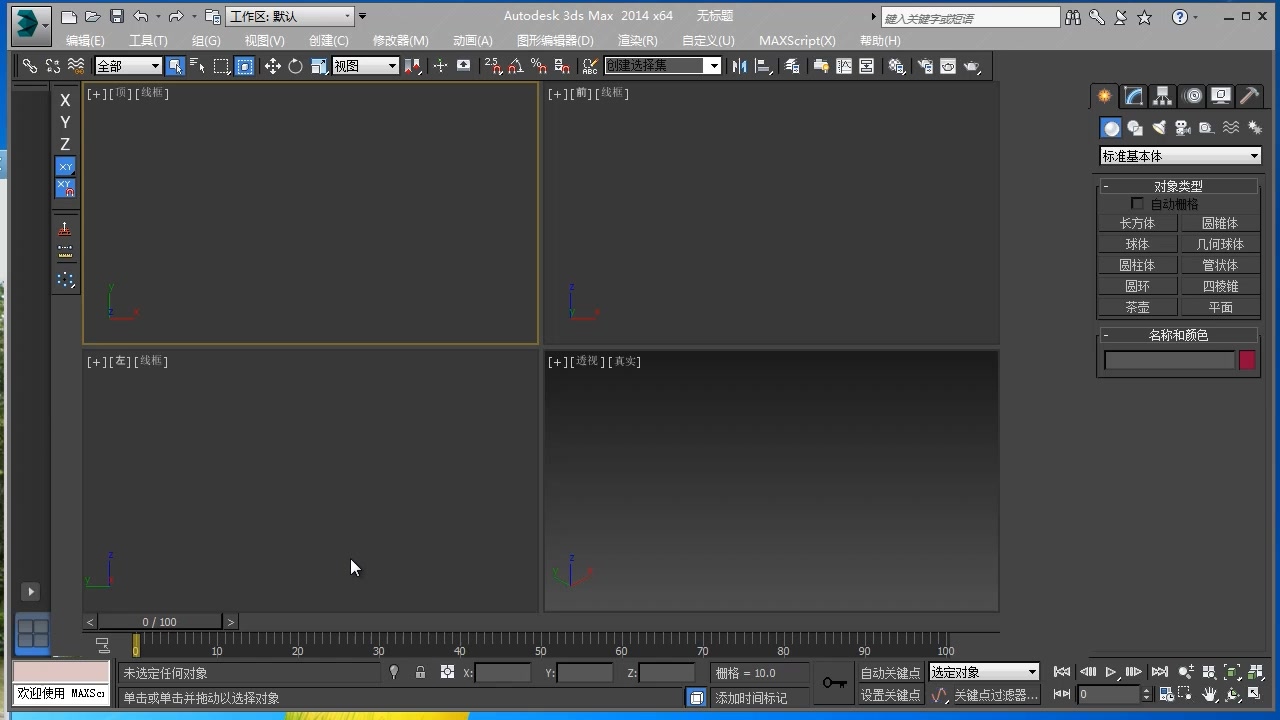
Task: Choose the Select and Scale tool
Action: 319,66
